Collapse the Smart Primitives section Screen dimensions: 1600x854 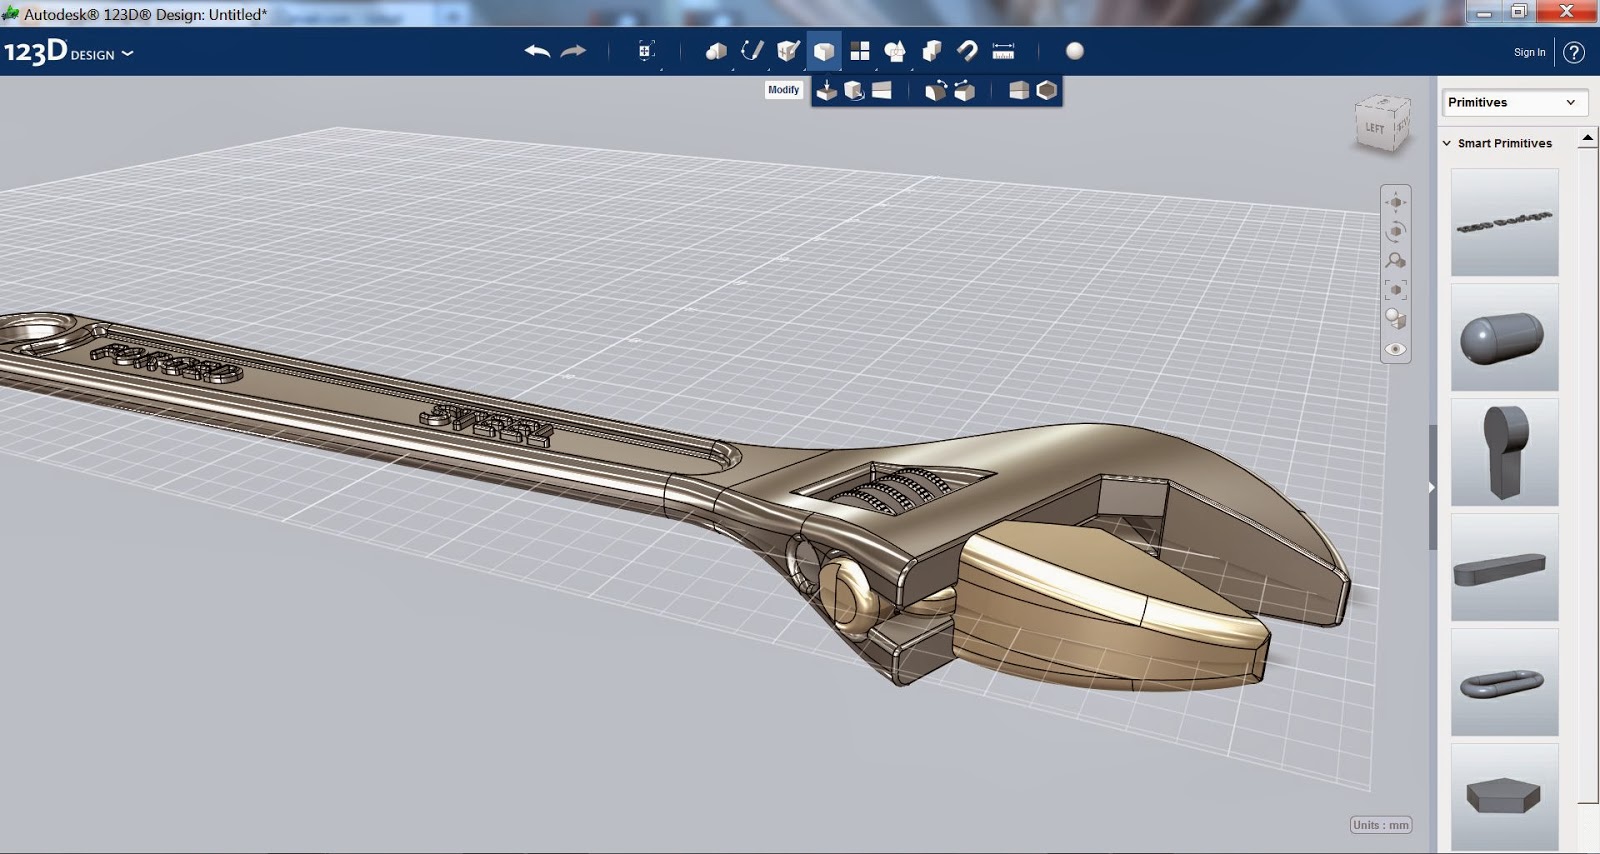pyautogui.click(x=1447, y=143)
